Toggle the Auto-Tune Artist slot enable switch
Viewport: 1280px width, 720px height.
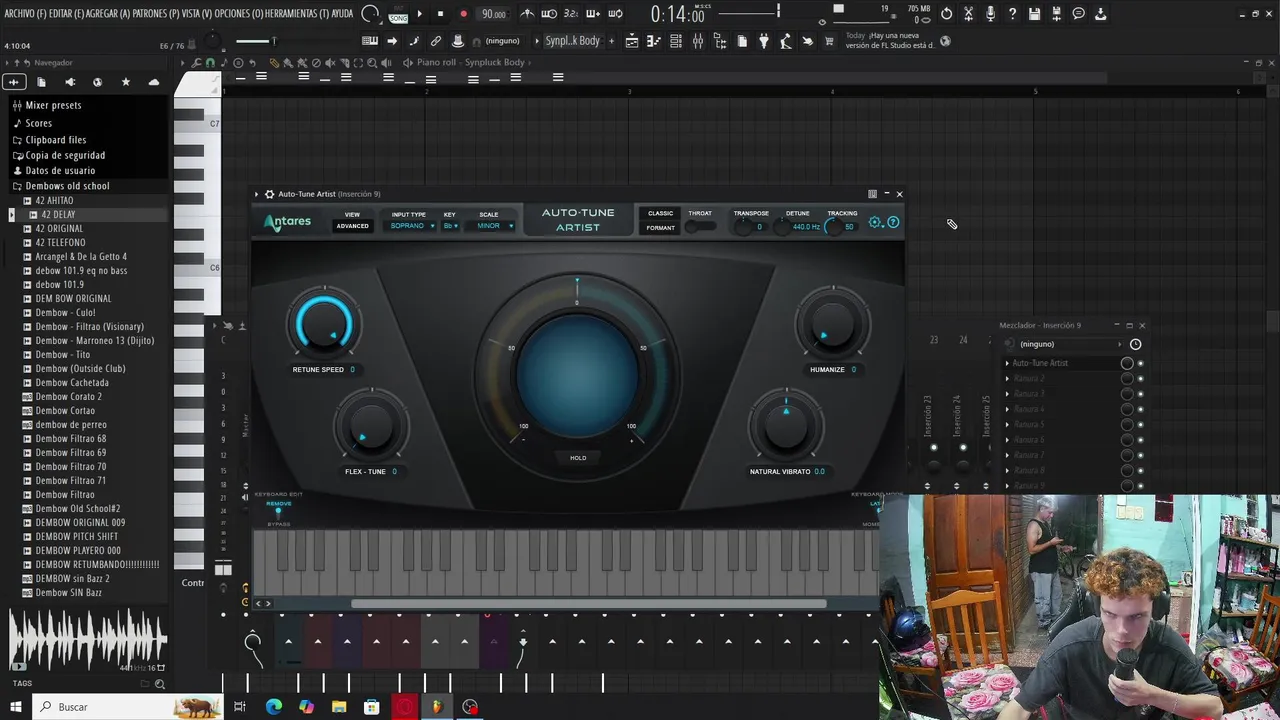[1140, 363]
